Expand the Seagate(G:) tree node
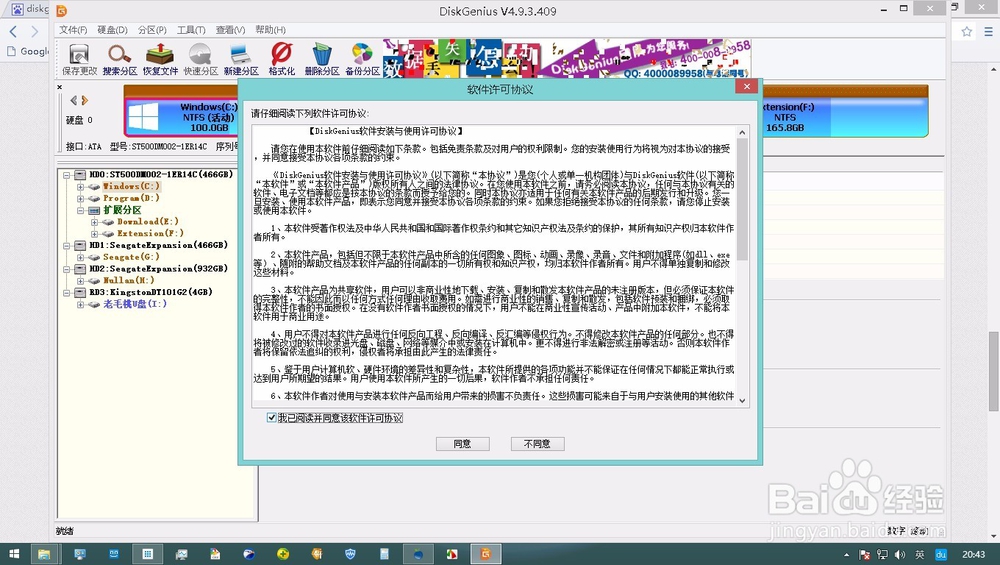 pos(80,257)
